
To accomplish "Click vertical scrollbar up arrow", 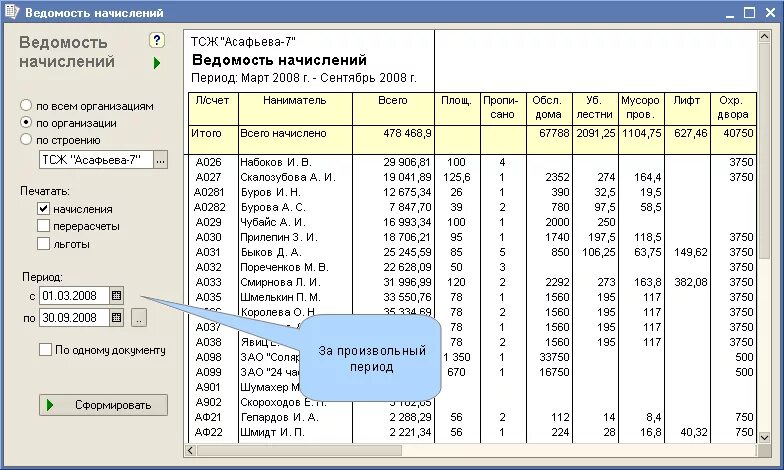I will coord(764,37).
